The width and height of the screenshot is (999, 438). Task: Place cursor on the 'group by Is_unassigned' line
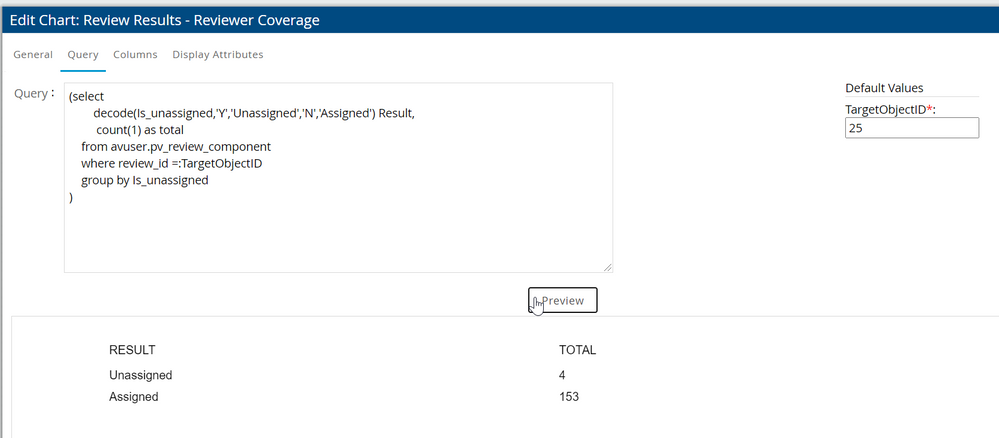click(x=144, y=181)
